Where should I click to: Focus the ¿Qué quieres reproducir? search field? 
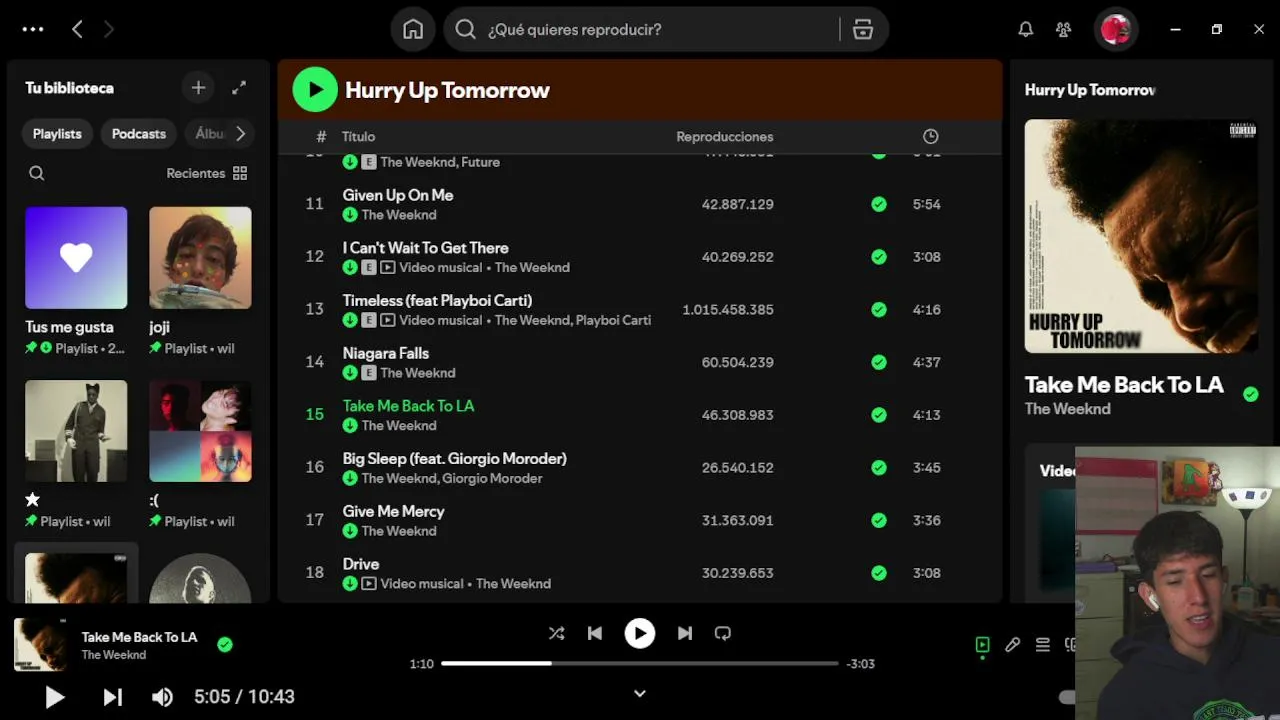coord(660,30)
